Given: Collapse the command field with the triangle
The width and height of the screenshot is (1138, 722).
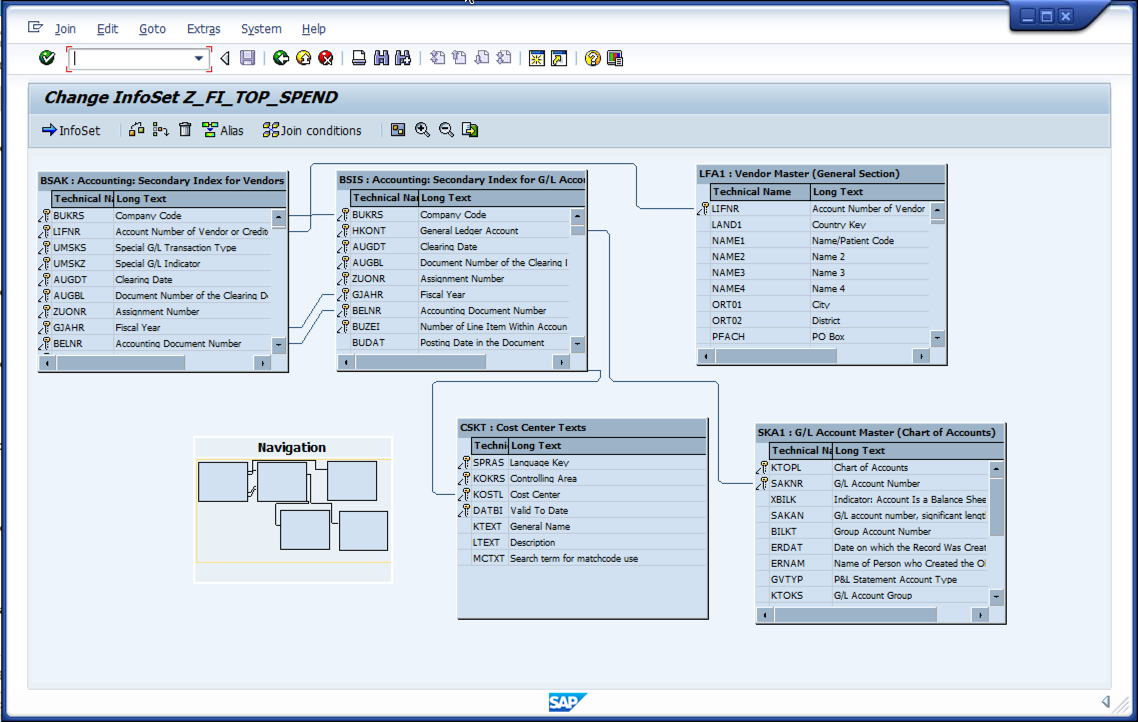Looking at the screenshot, I should tap(225, 58).
